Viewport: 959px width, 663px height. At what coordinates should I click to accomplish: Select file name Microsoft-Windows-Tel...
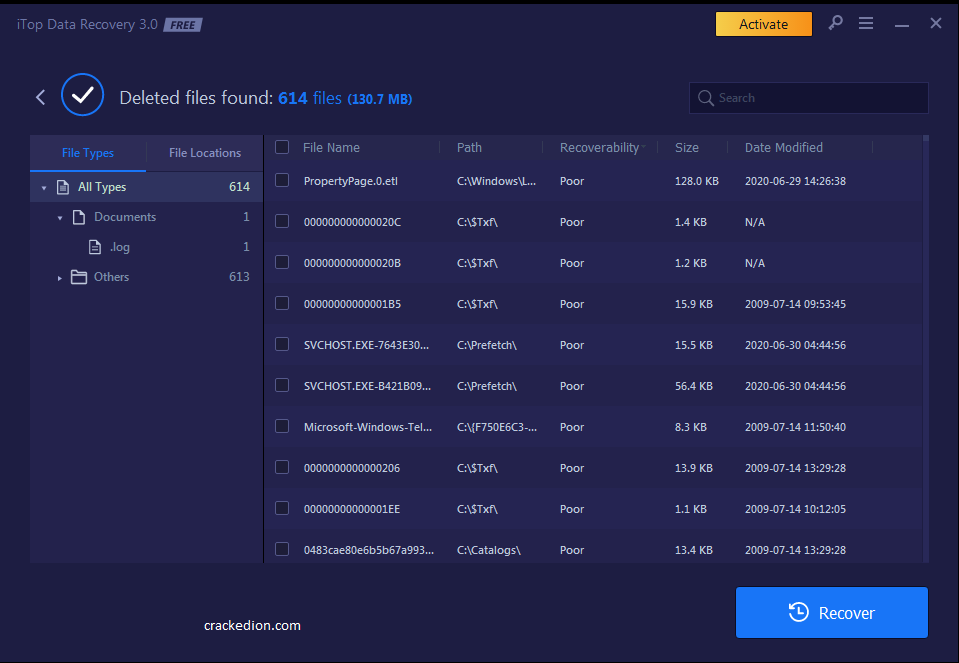click(x=368, y=427)
